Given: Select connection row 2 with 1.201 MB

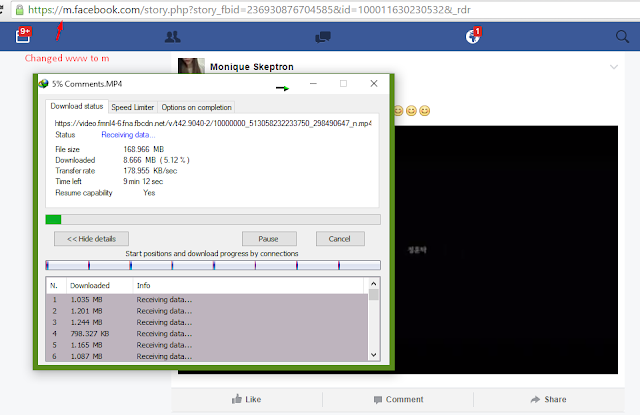Looking at the screenshot, I should click(x=207, y=311).
